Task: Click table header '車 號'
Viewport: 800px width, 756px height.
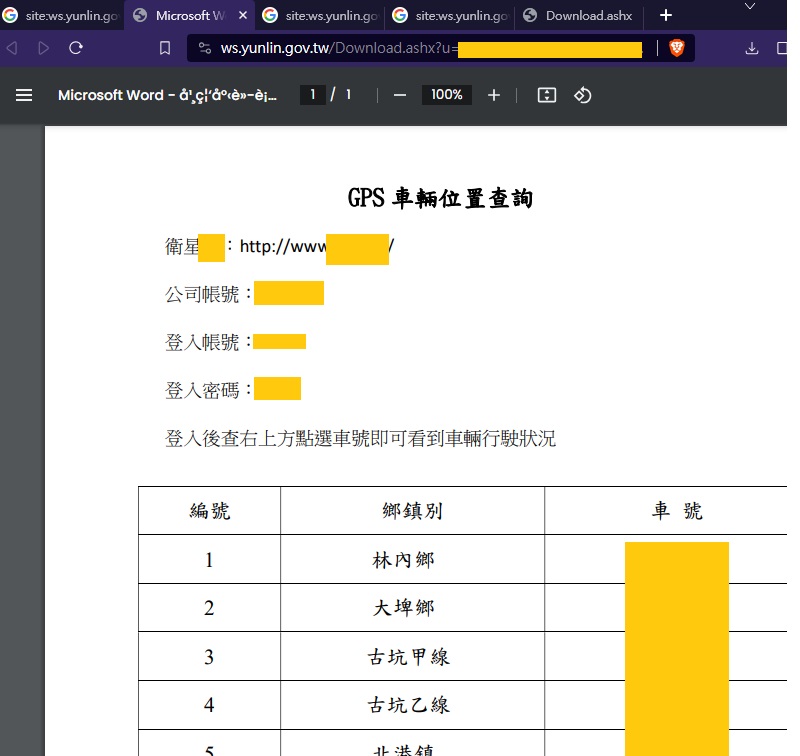Action: point(677,511)
